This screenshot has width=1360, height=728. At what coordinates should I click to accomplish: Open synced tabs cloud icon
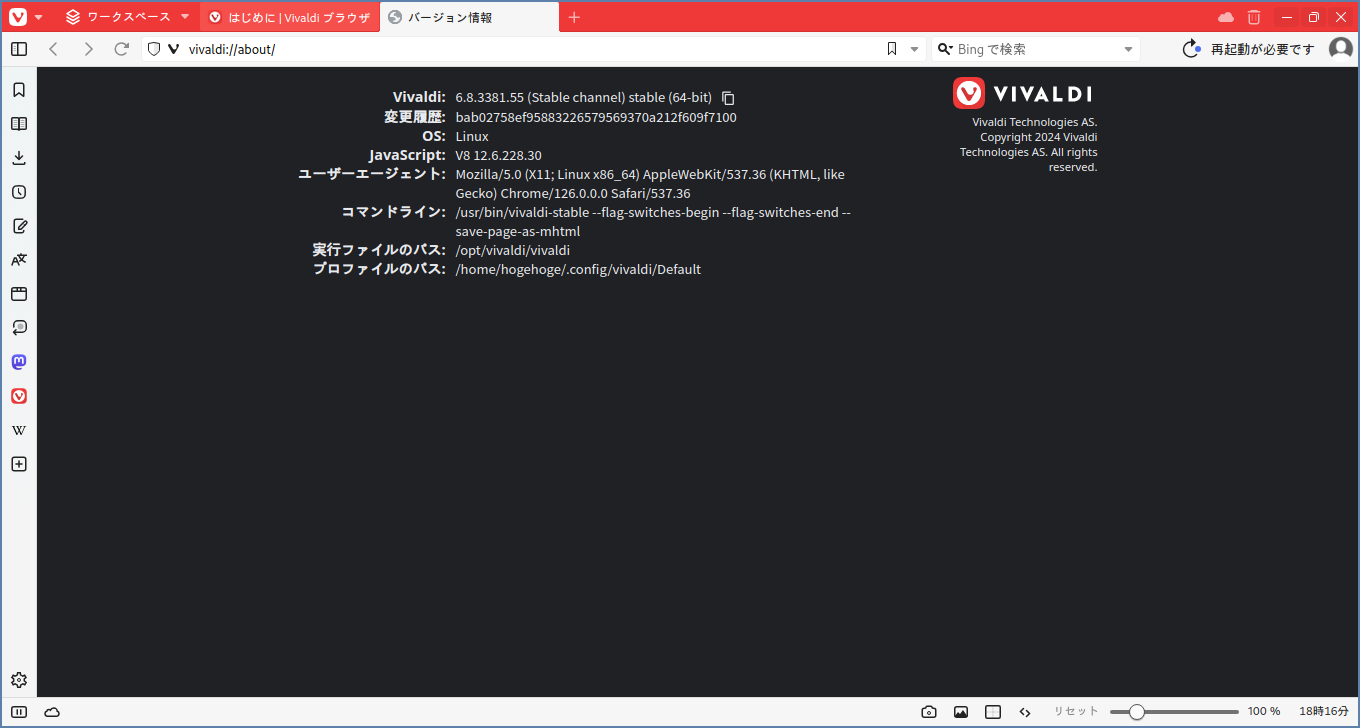1226,17
